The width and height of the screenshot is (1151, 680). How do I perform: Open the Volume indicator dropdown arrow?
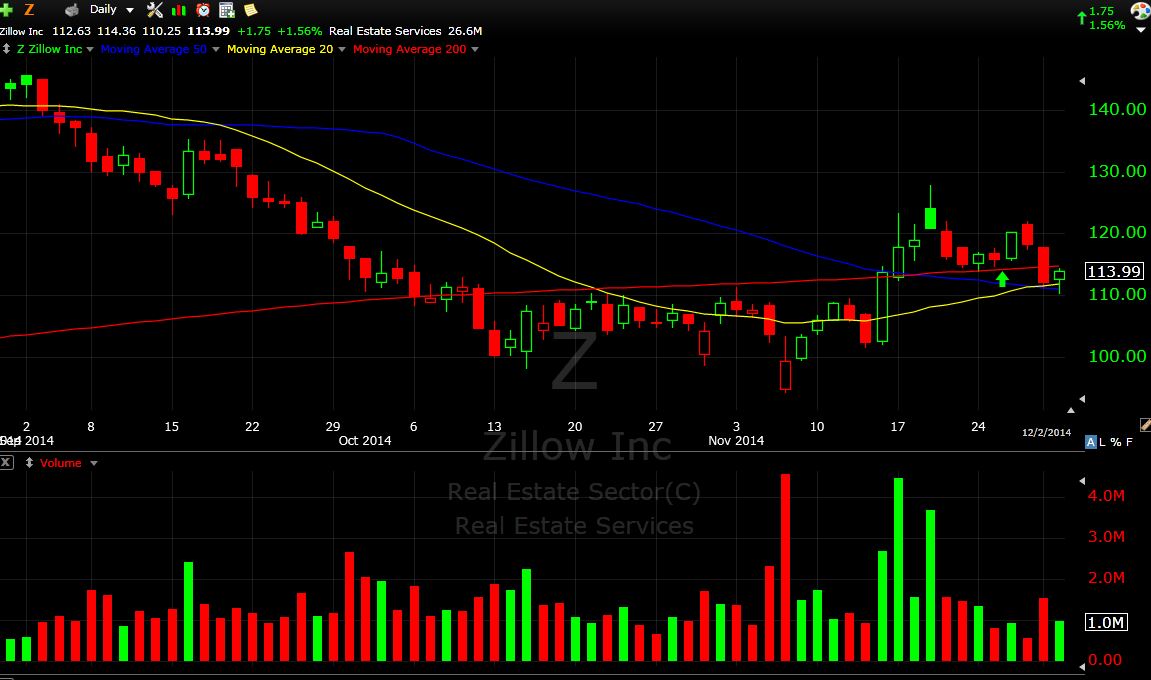[x=93, y=463]
